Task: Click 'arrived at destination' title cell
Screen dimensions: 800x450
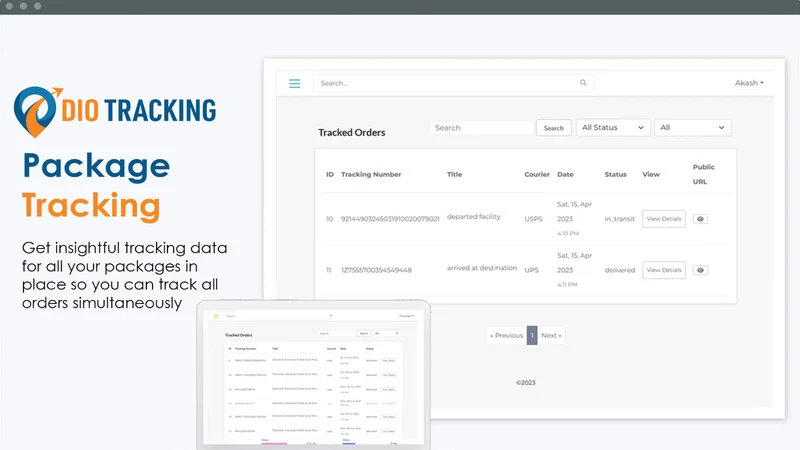Action: coord(482,268)
